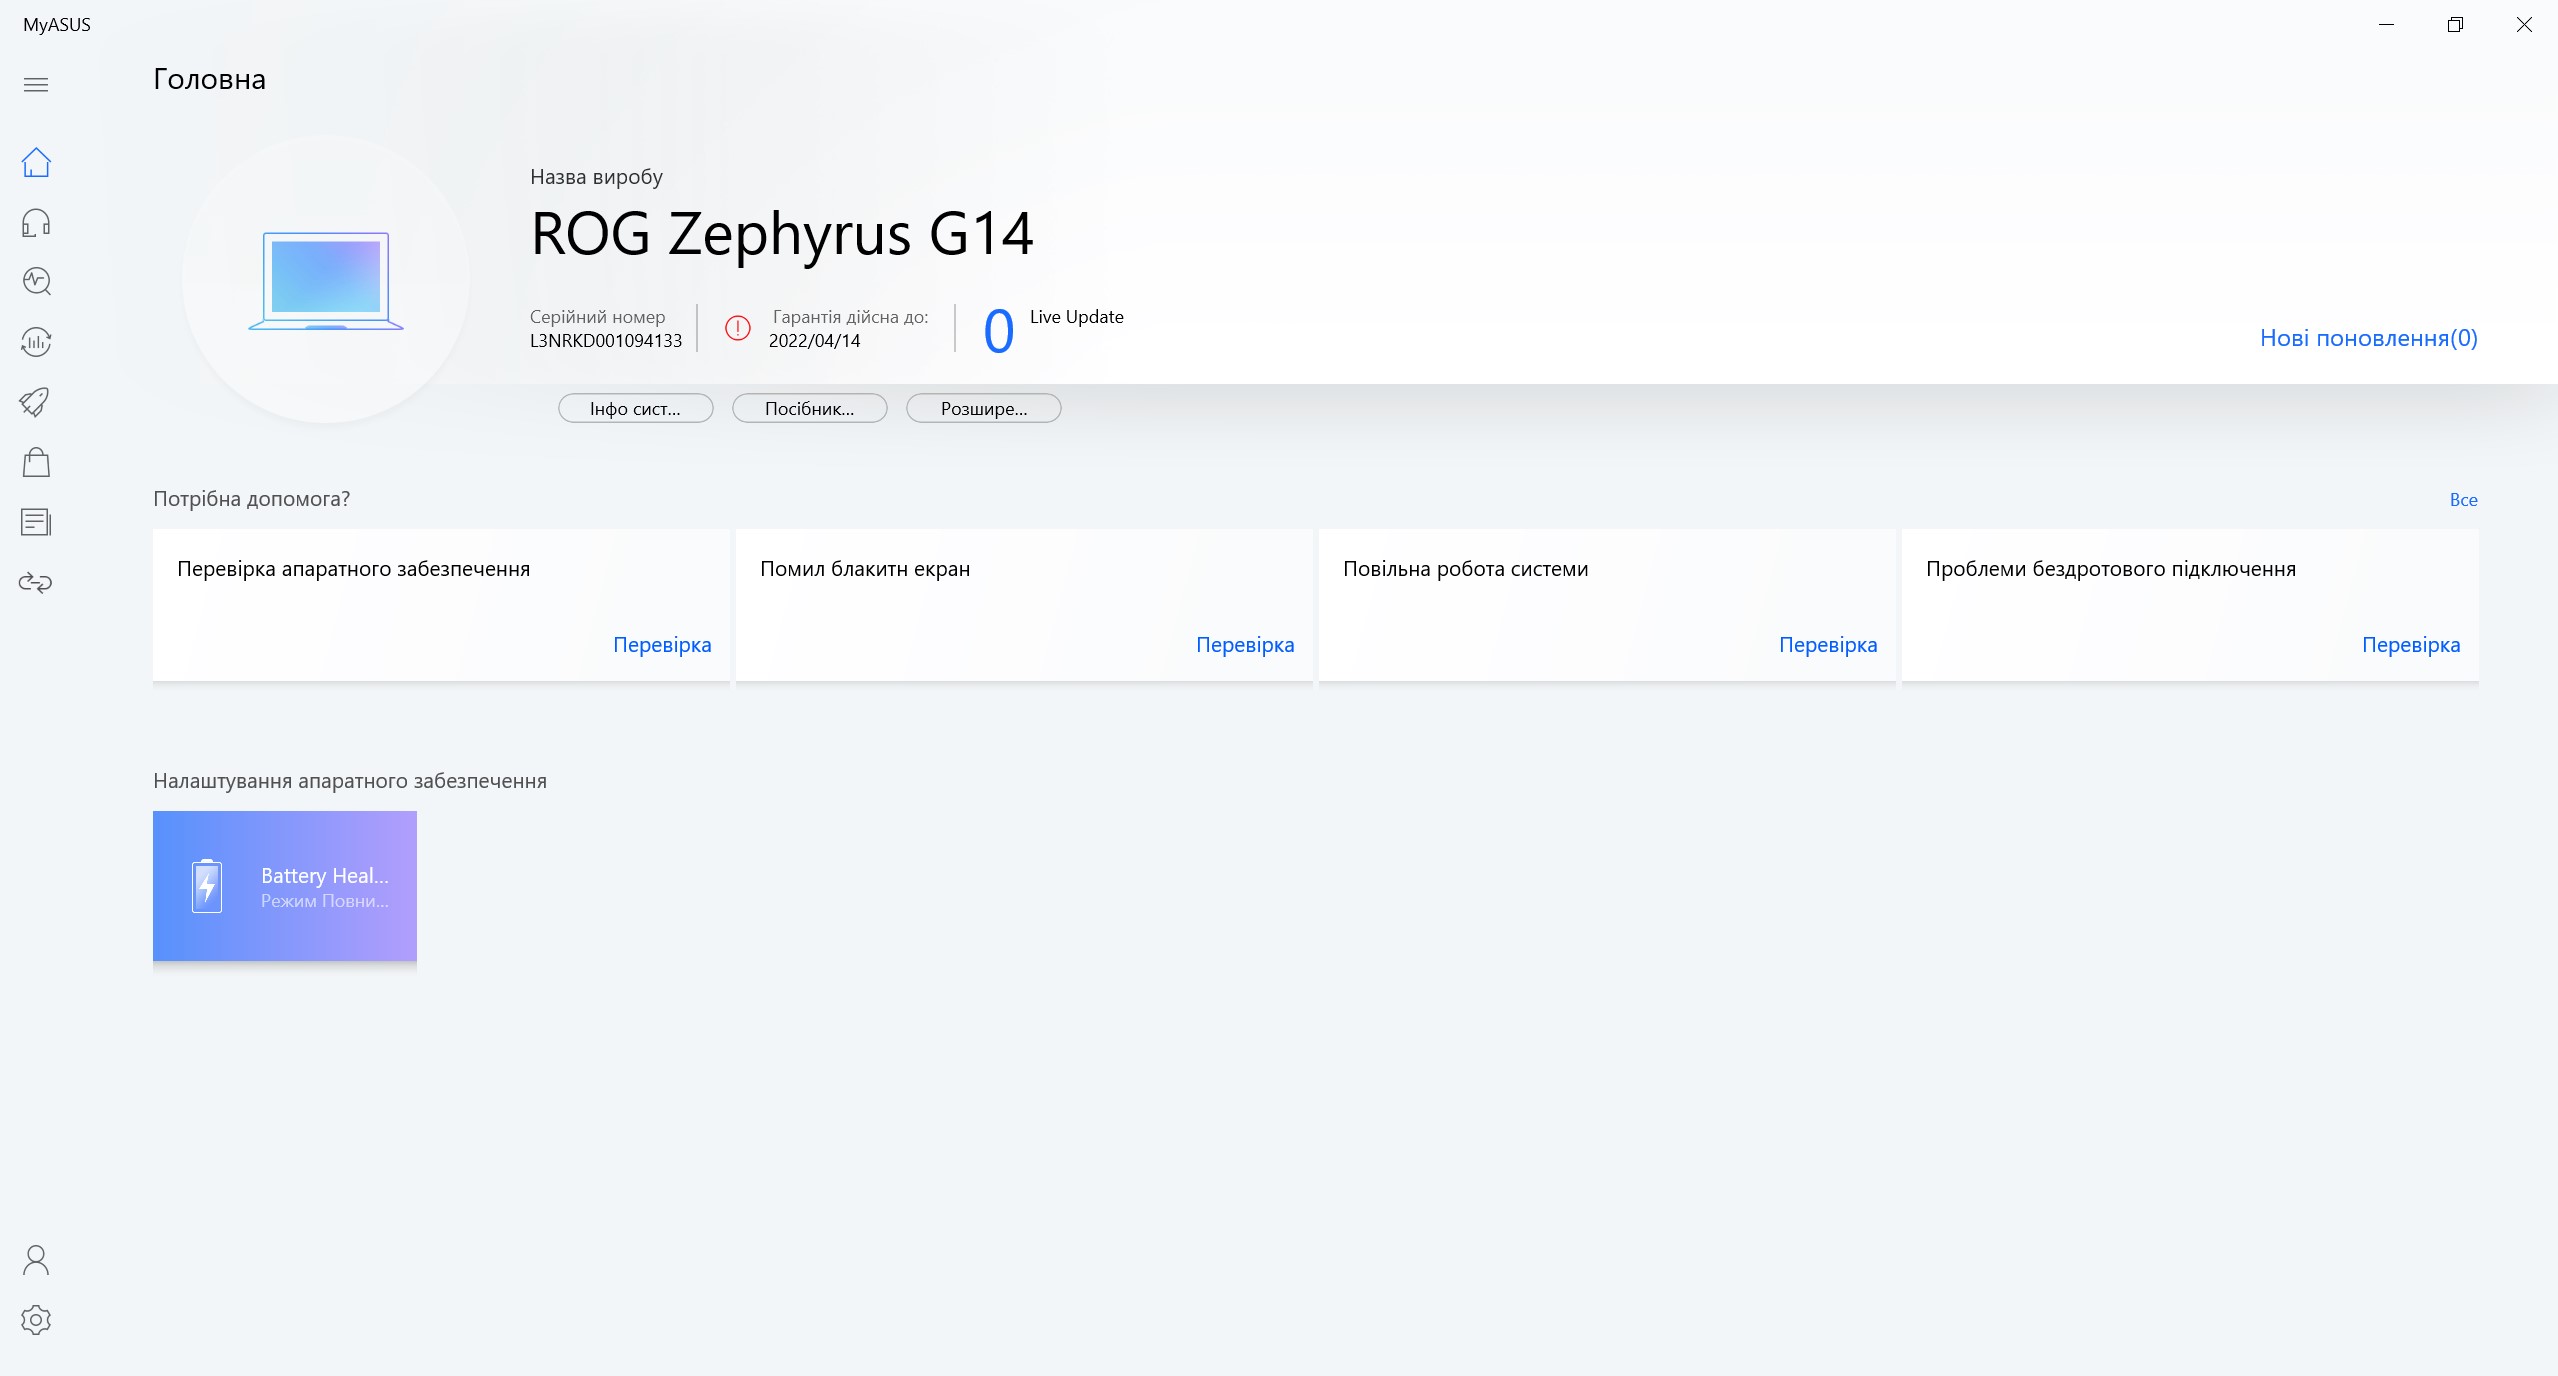This screenshot has width=2558, height=1376.
Task: Restore down the MyASUS window
Action: tap(2455, 25)
